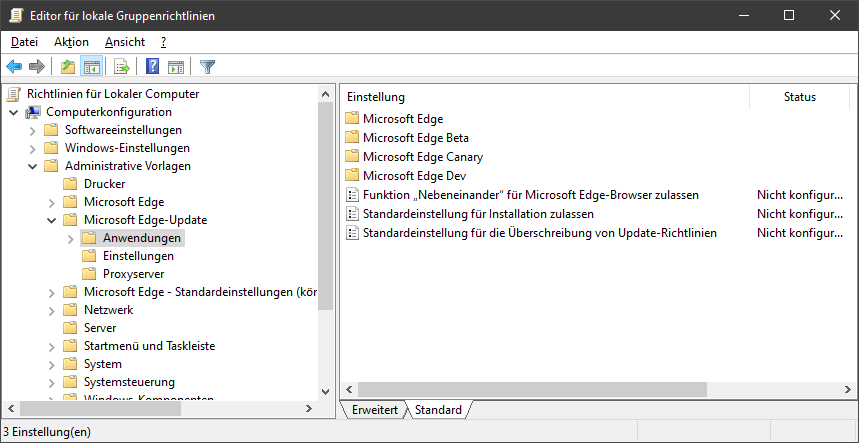Screen dimensions: 859x443
Task: Select the Microsoft Edge Canary folder
Action: tap(422, 157)
